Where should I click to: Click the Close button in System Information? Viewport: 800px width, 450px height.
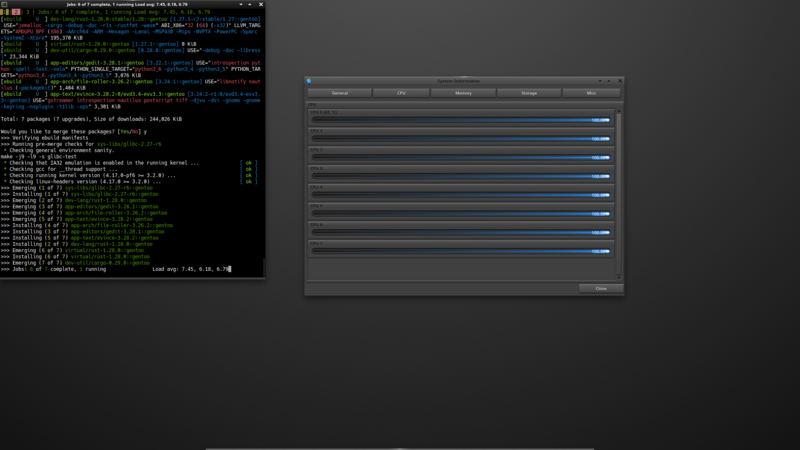pos(601,288)
